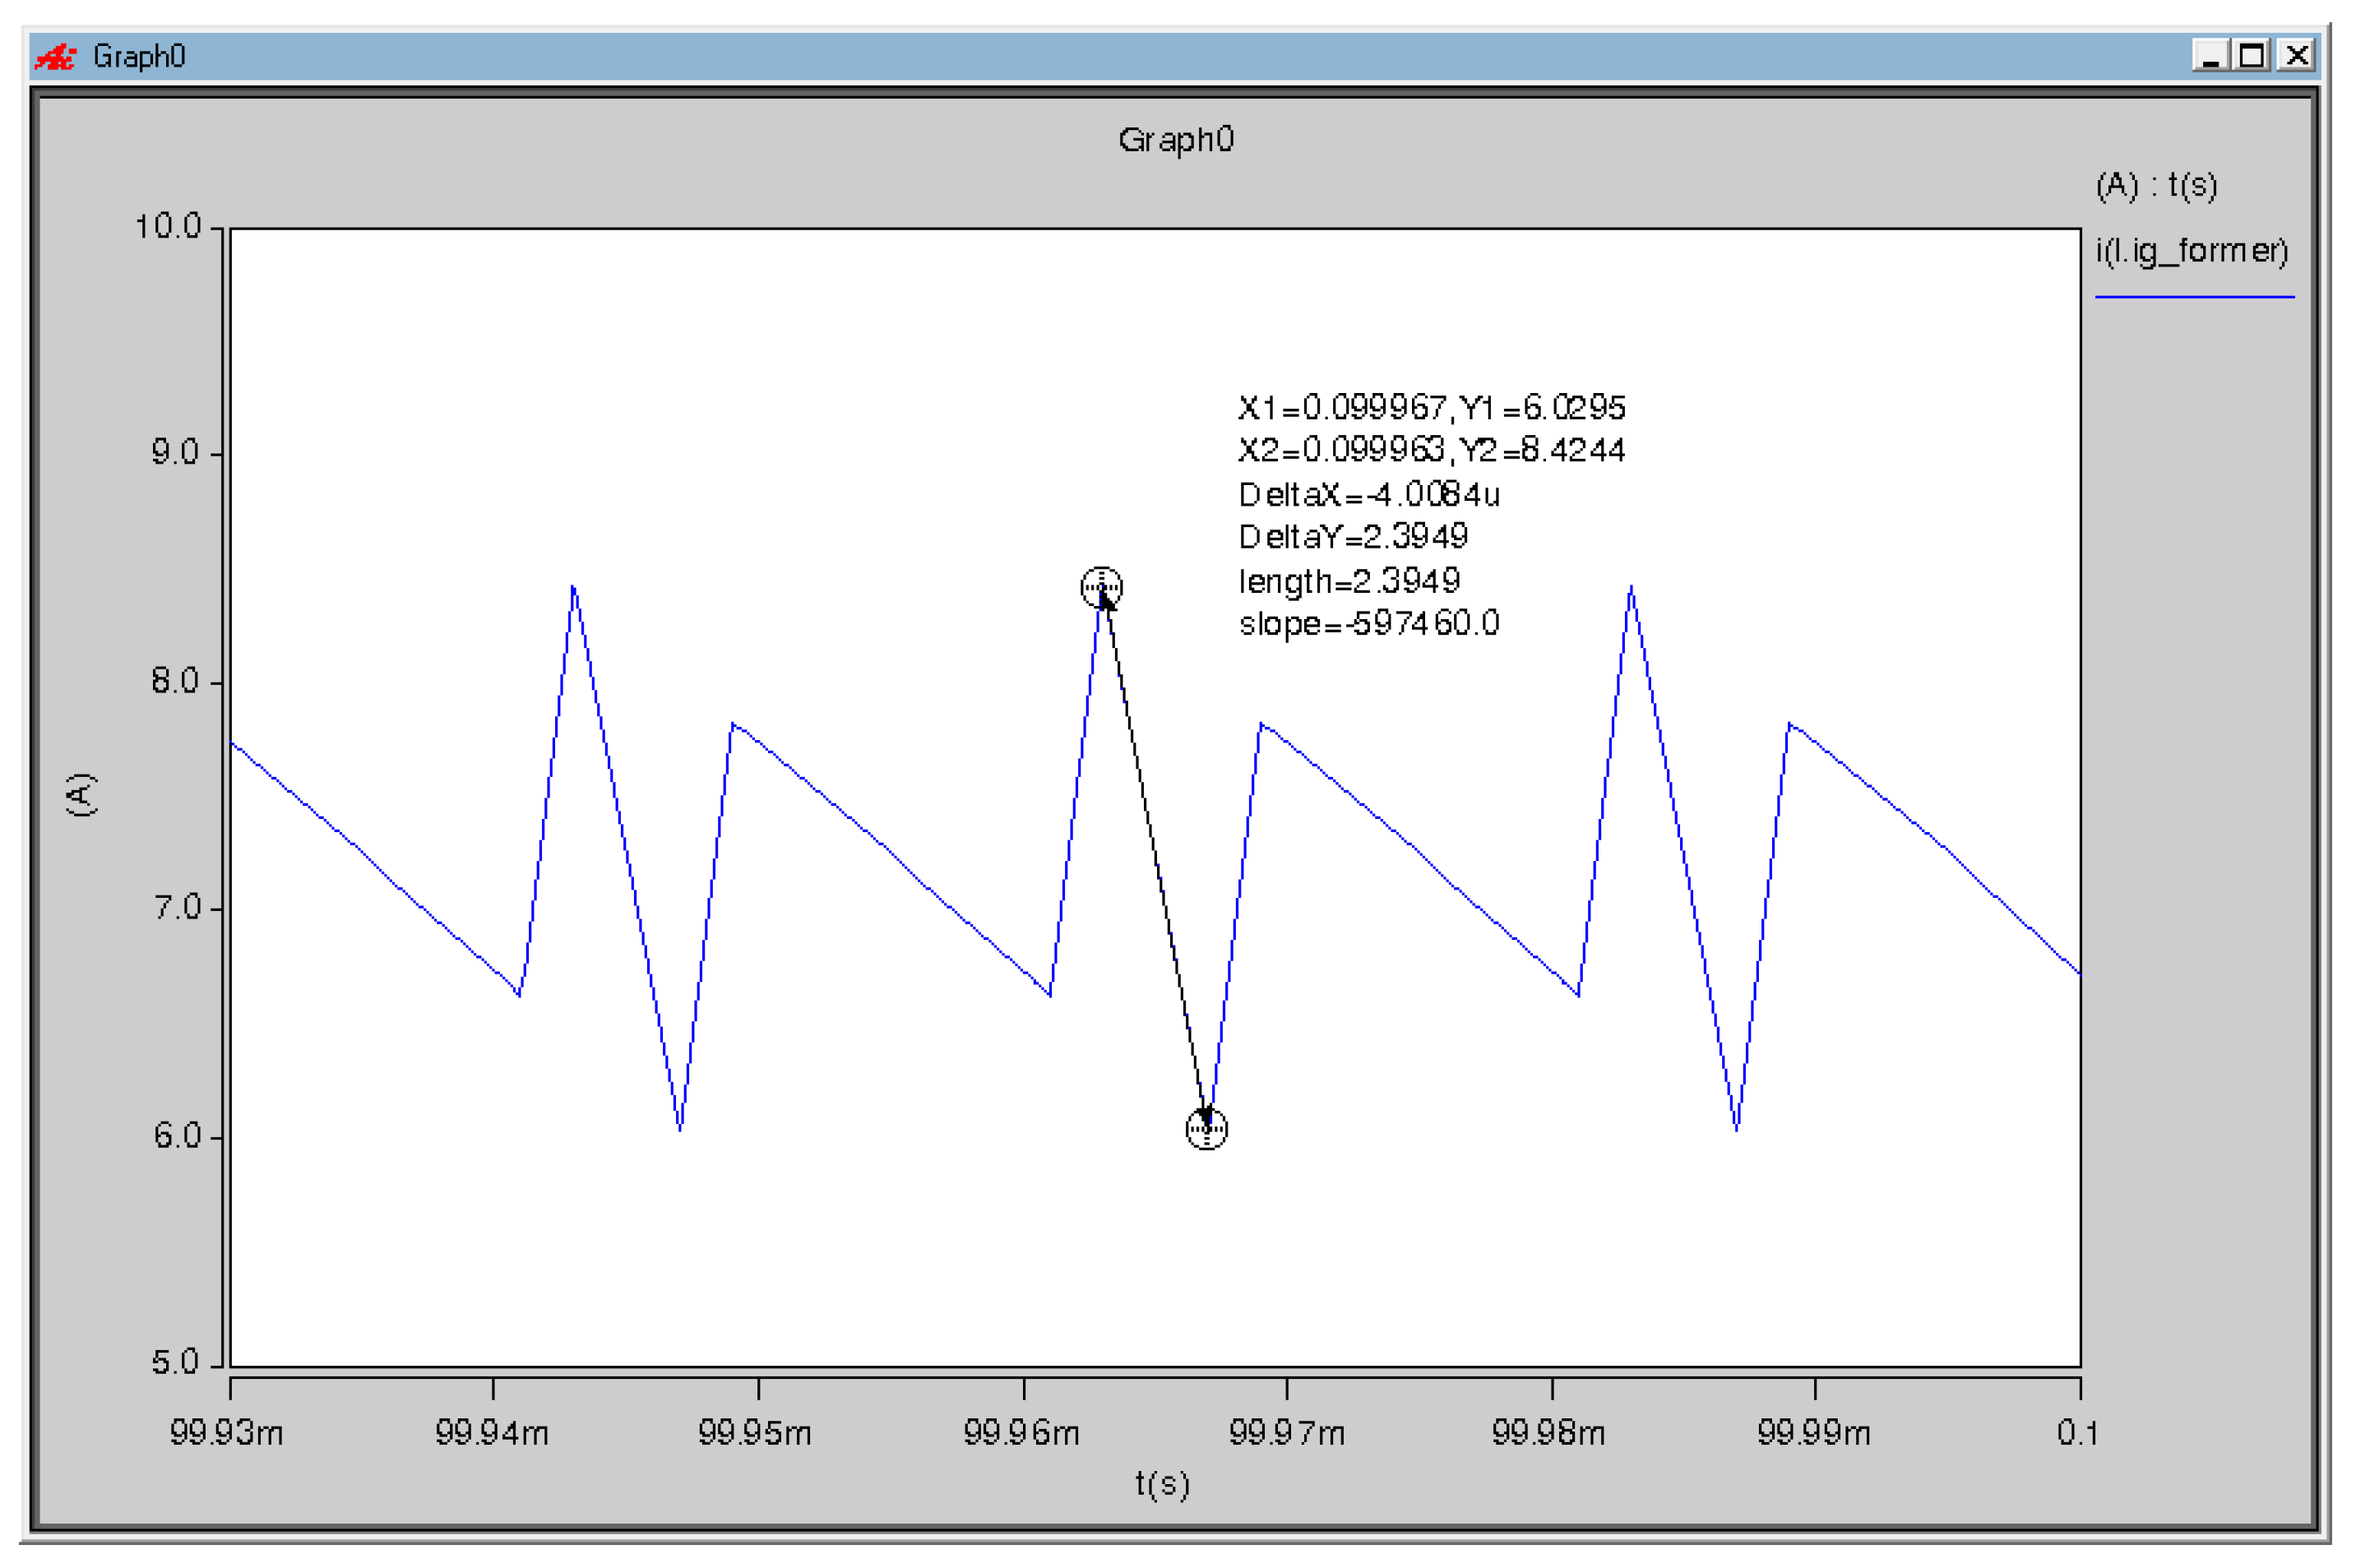Click the DeltaX measurement readout
This screenshot has width=2356, height=1568.
[1368, 494]
